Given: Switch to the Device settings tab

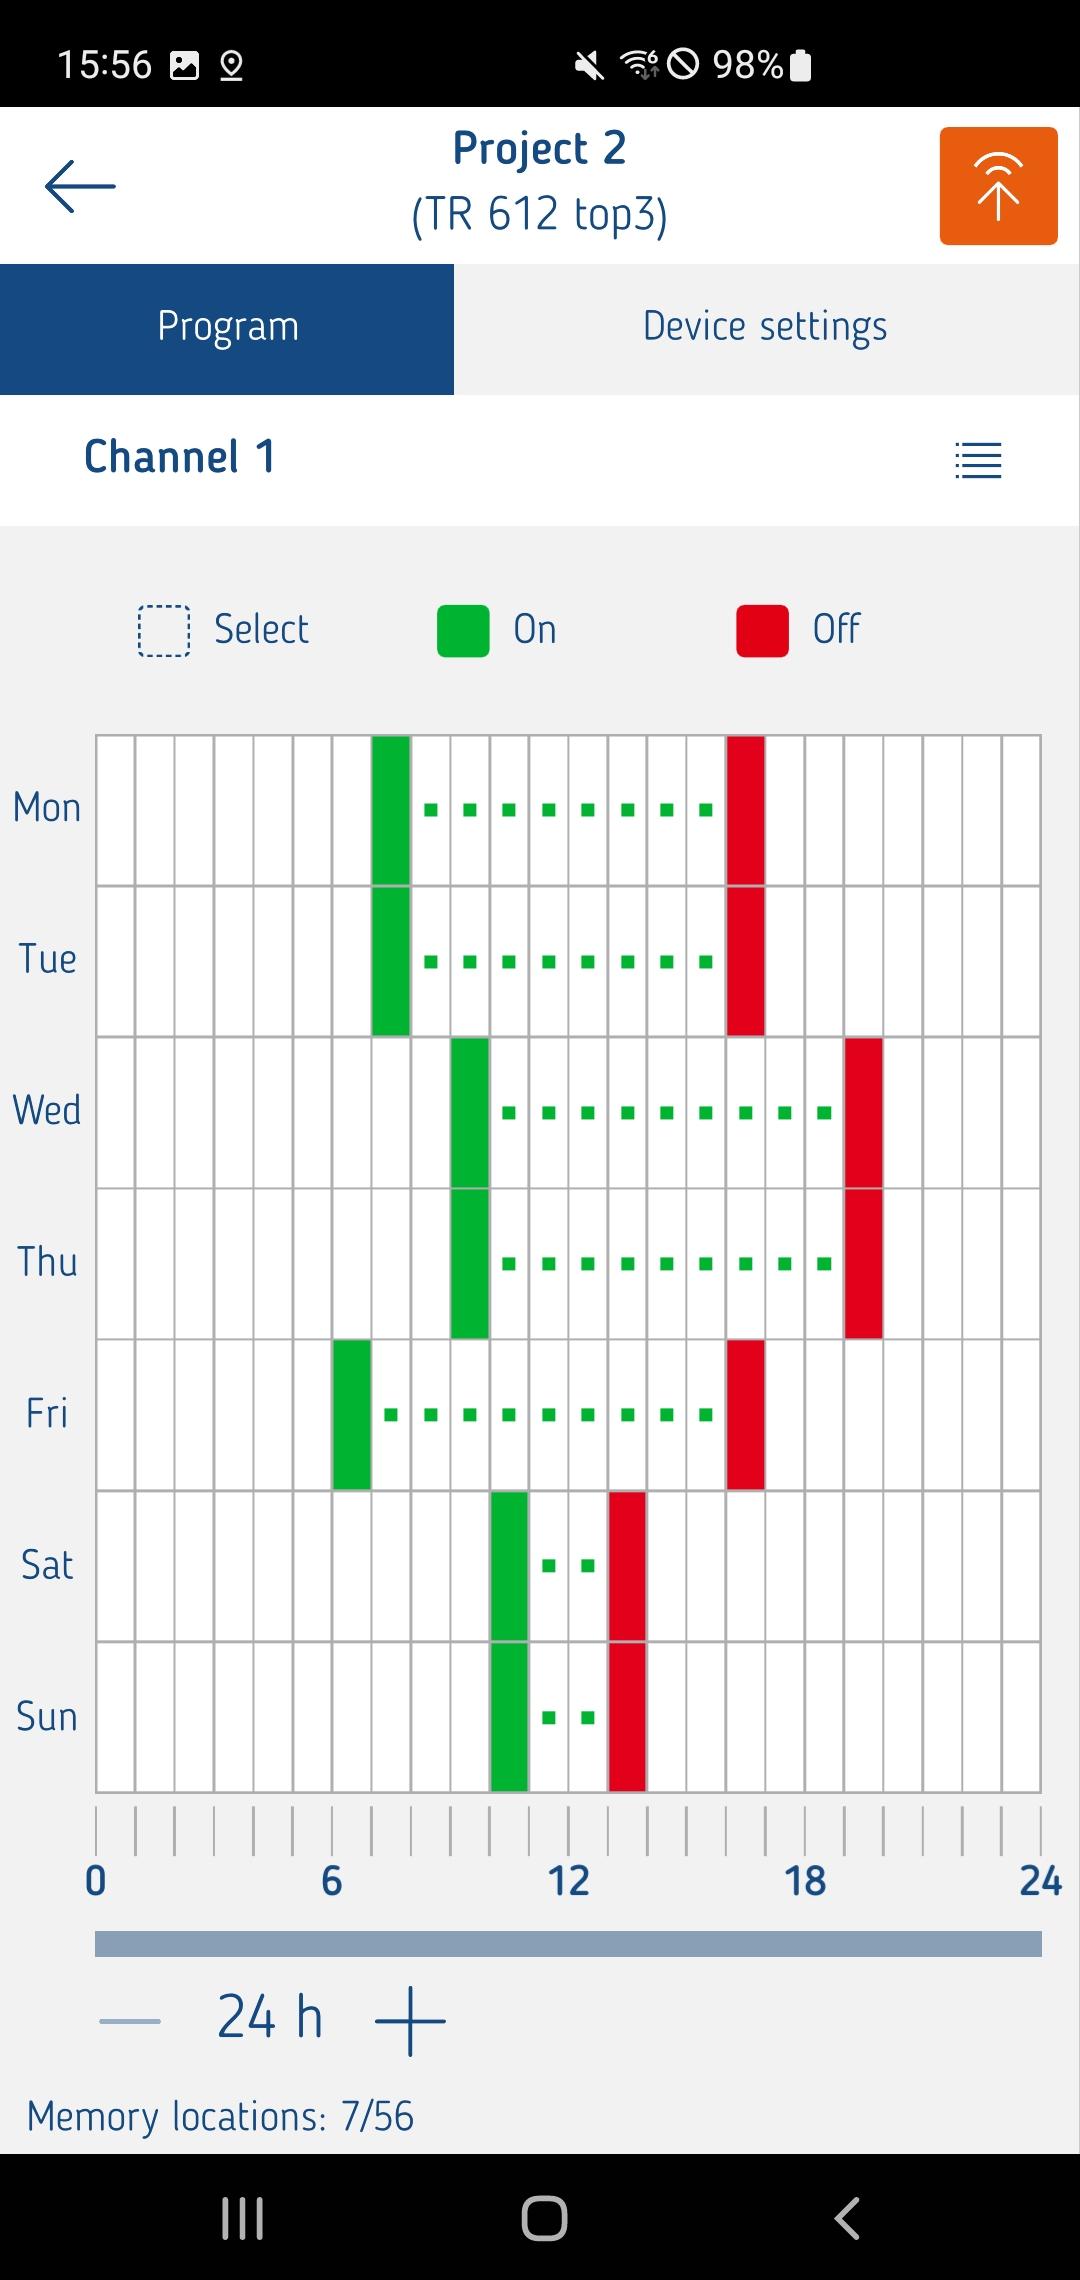Looking at the screenshot, I should click(x=766, y=328).
